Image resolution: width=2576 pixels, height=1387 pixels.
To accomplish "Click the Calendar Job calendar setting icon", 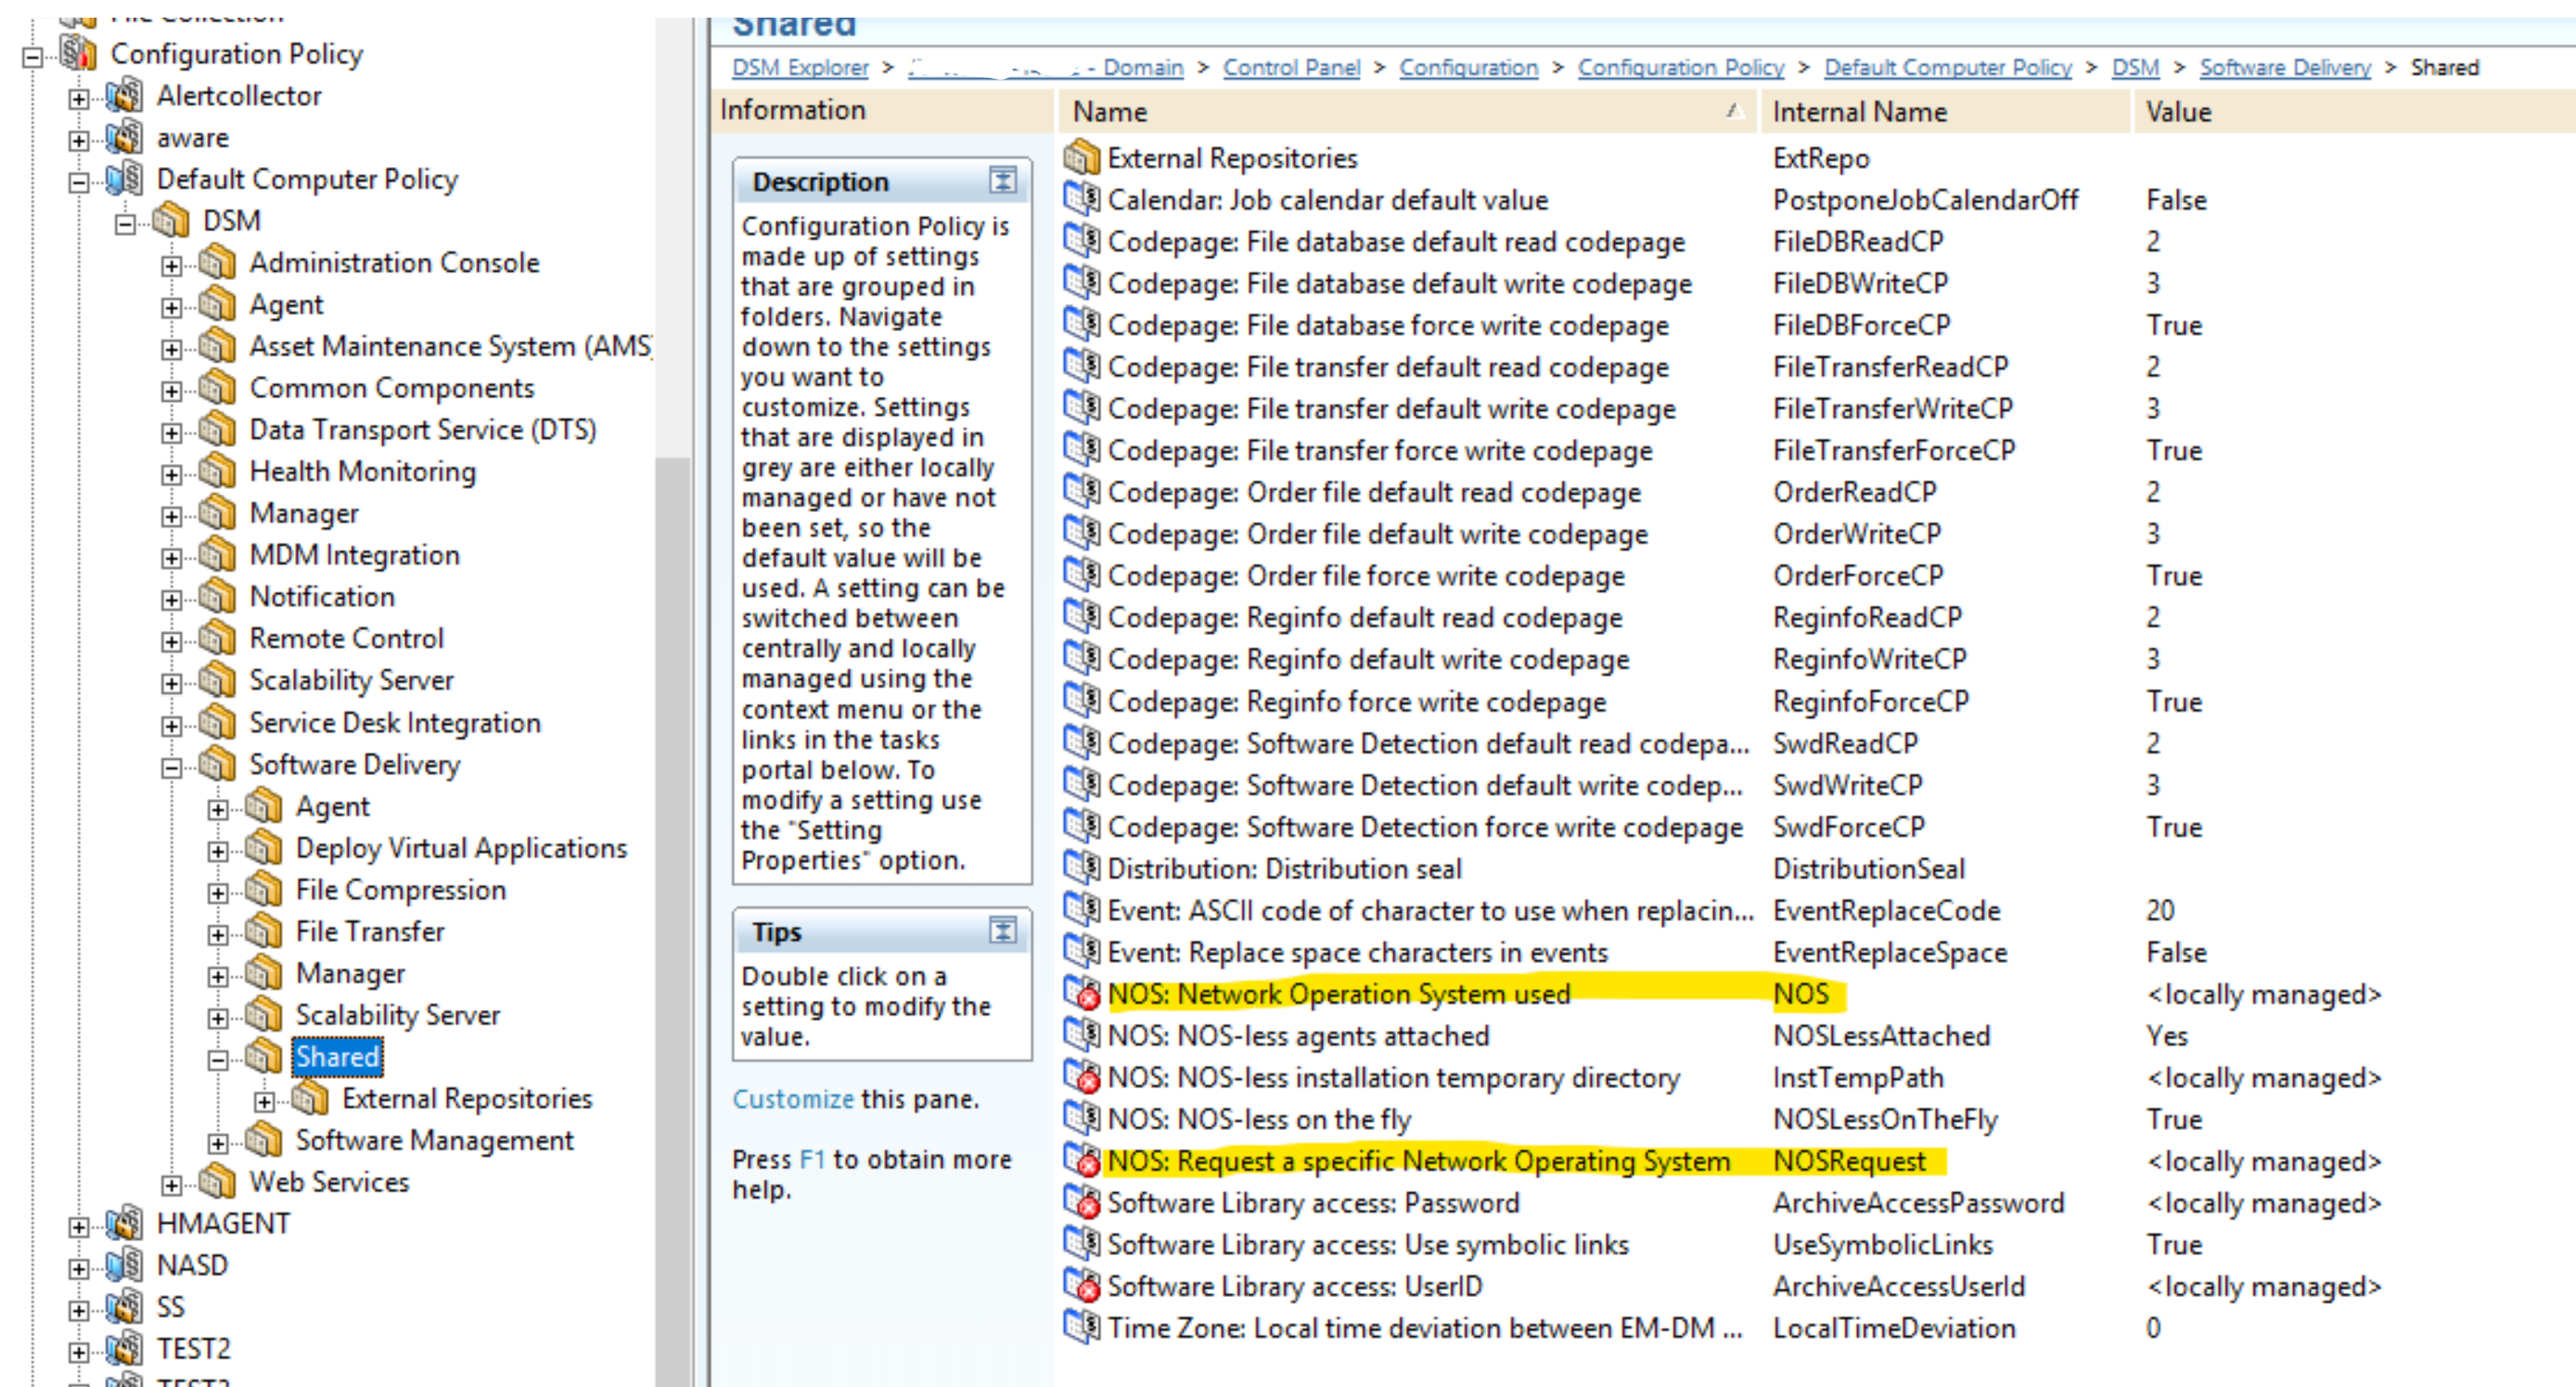I will coord(1081,200).
